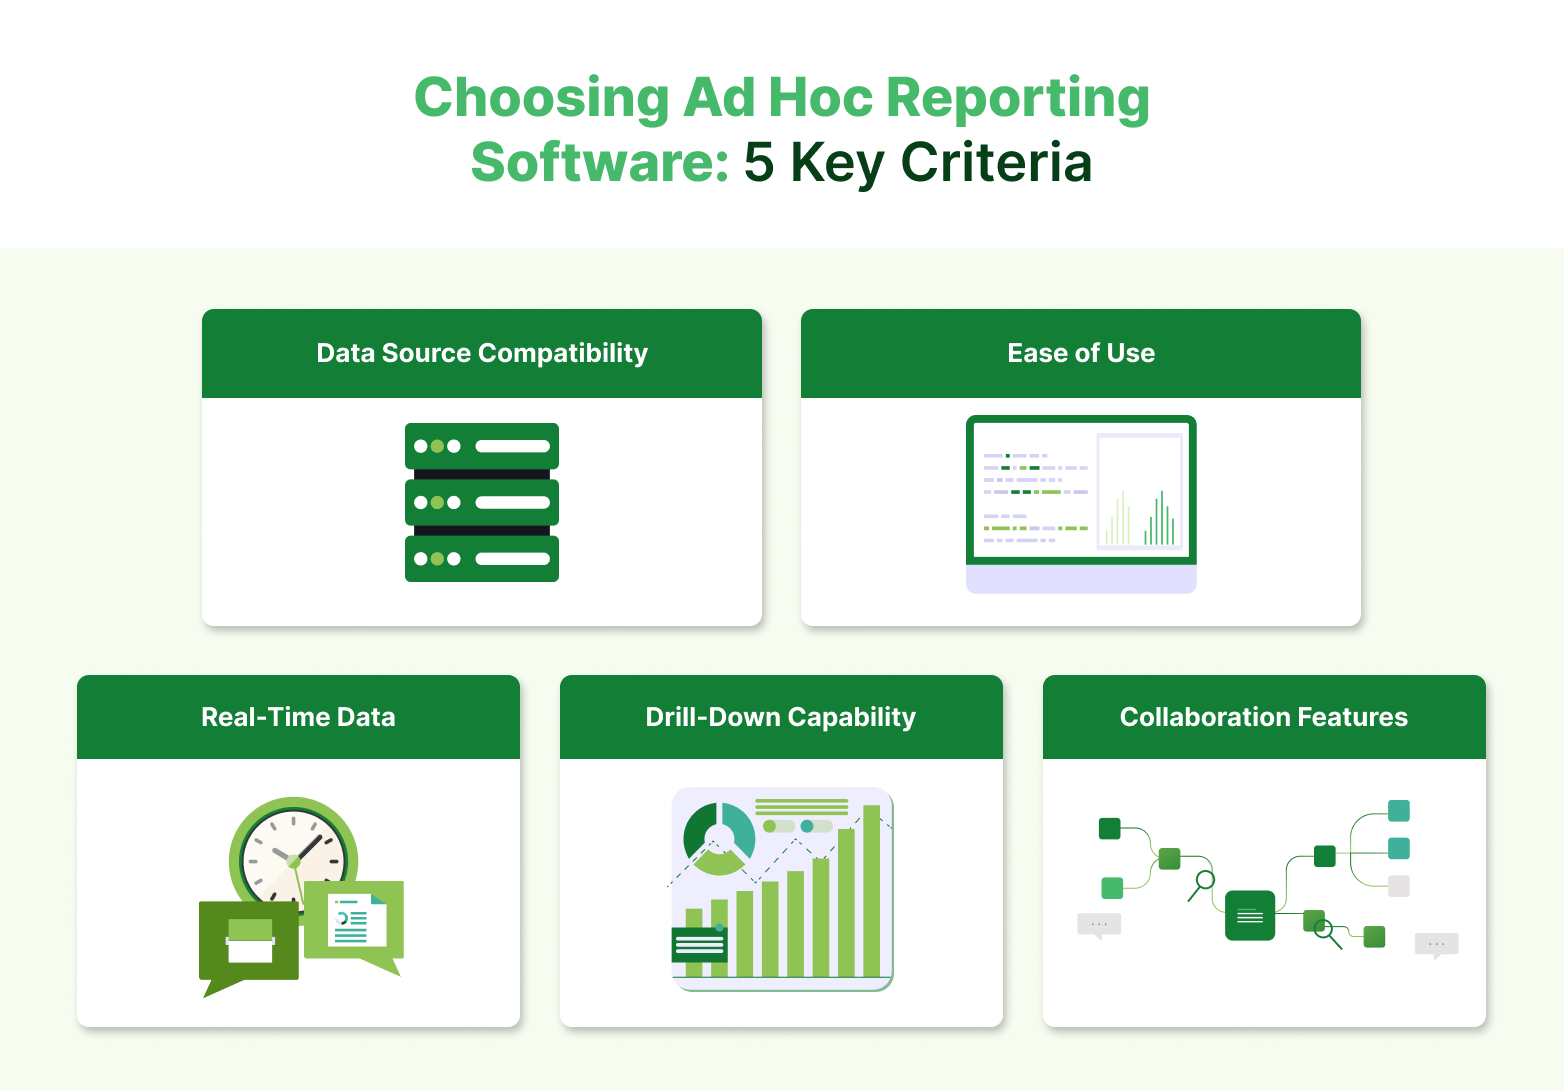Viewport: 1564px width, 1091px height.
Task: Click the title Choosing Ad Hoc Reporting Software
Action: click(781, 128)
